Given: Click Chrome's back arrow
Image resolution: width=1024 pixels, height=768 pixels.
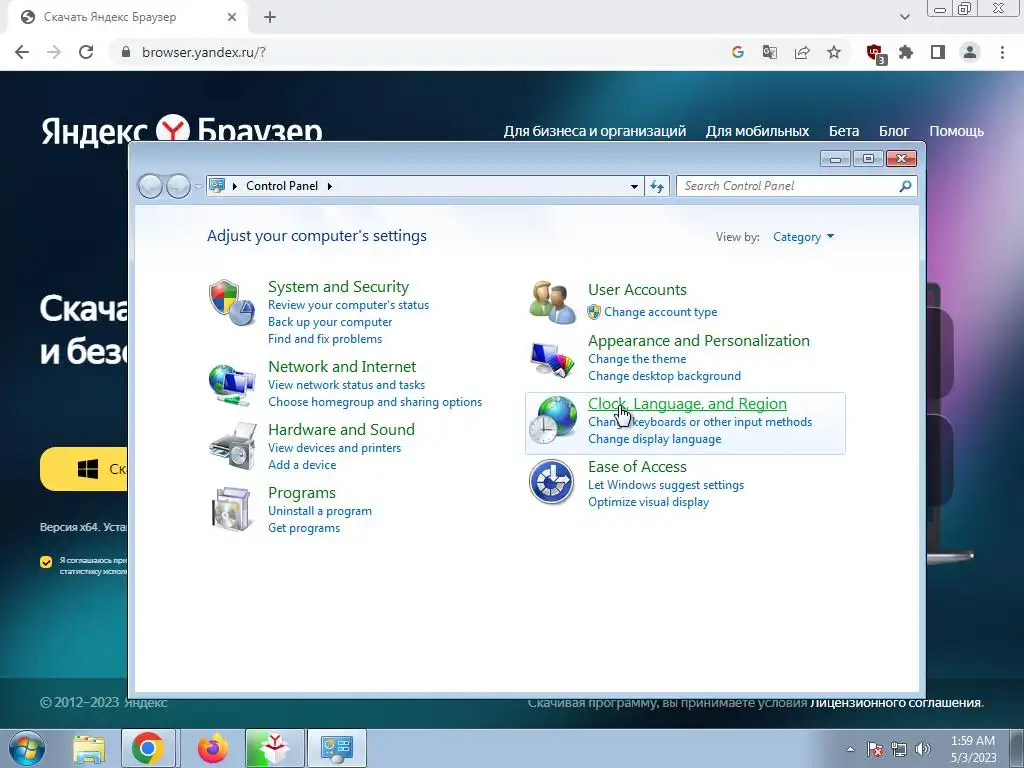Looking at the screenshot, I should click(x=22, y=52).
